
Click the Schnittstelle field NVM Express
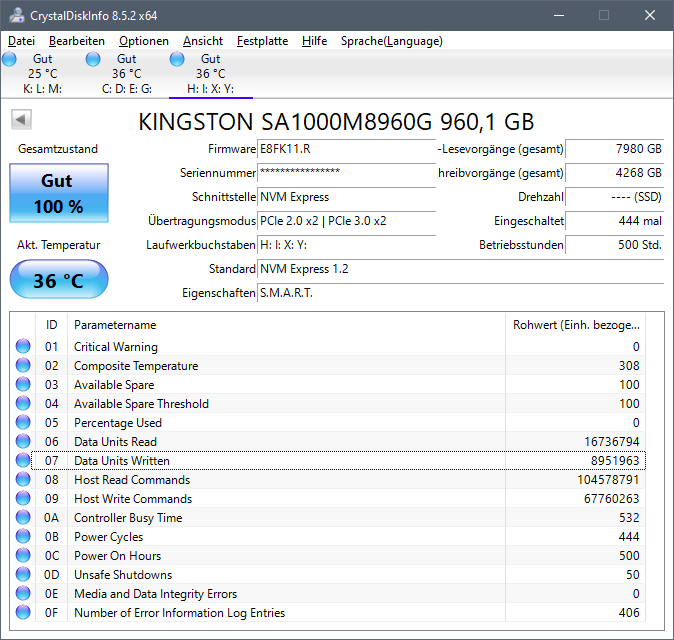[346, 197]
